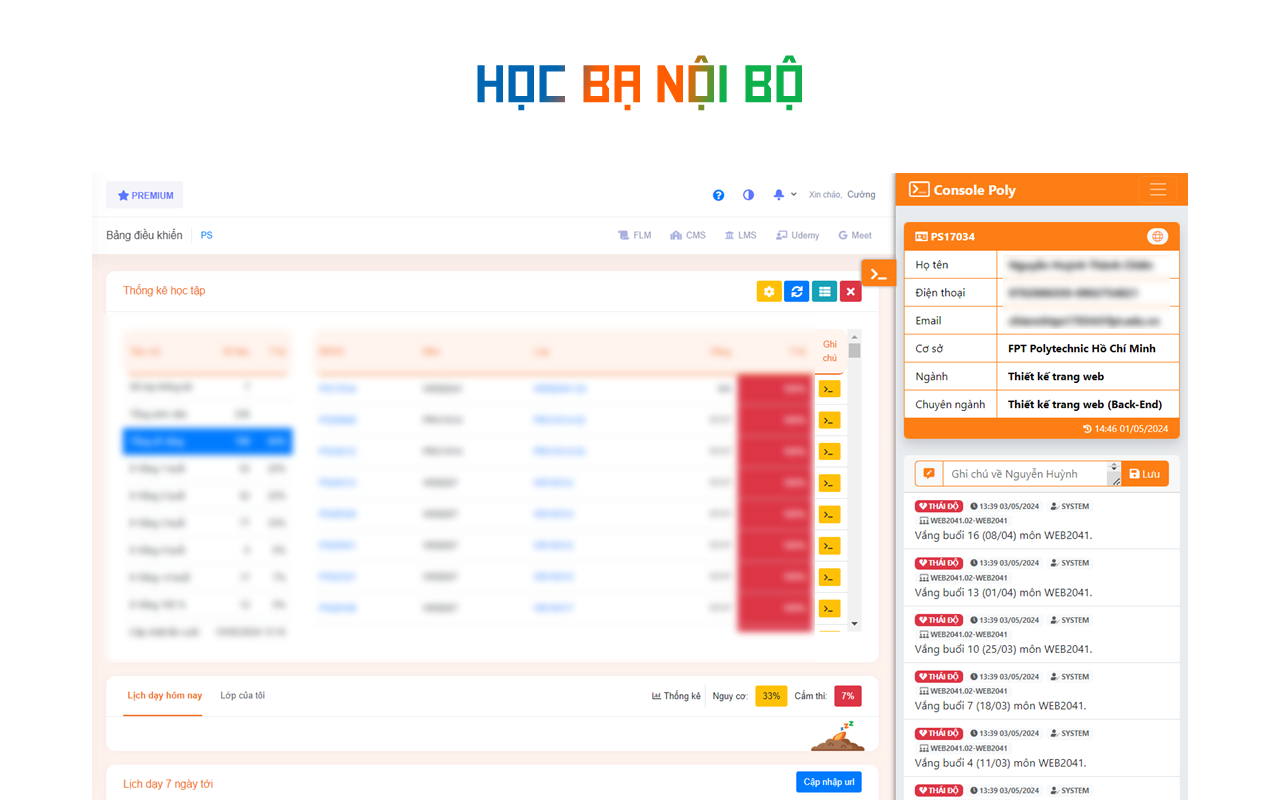Click the Cập nhập url button
1280x800 pixels.
[x=829, y=782]
